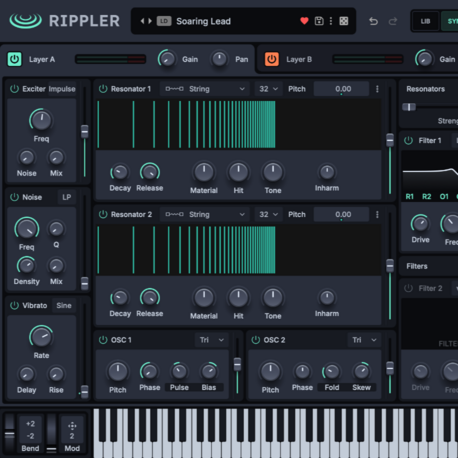Click the Noise Density knob
Screen dimensions: 458x458
[x=26, y=266]
